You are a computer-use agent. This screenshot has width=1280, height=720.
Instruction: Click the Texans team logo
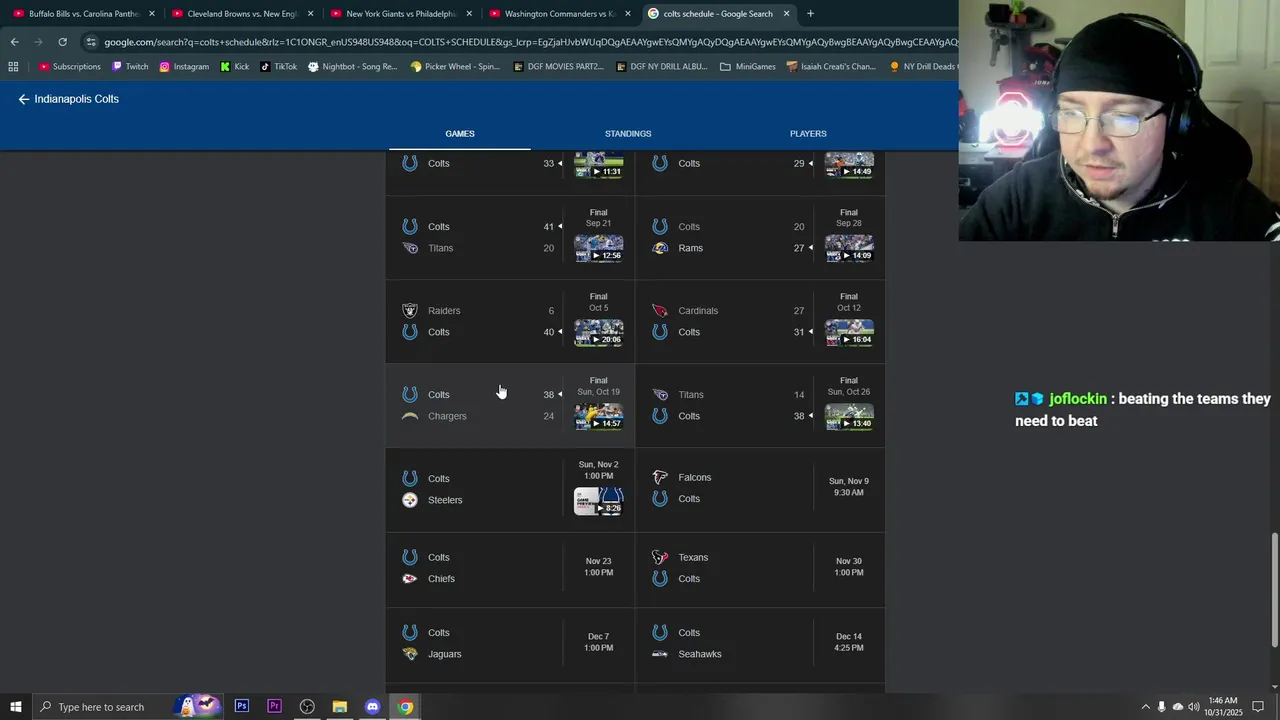660,557
